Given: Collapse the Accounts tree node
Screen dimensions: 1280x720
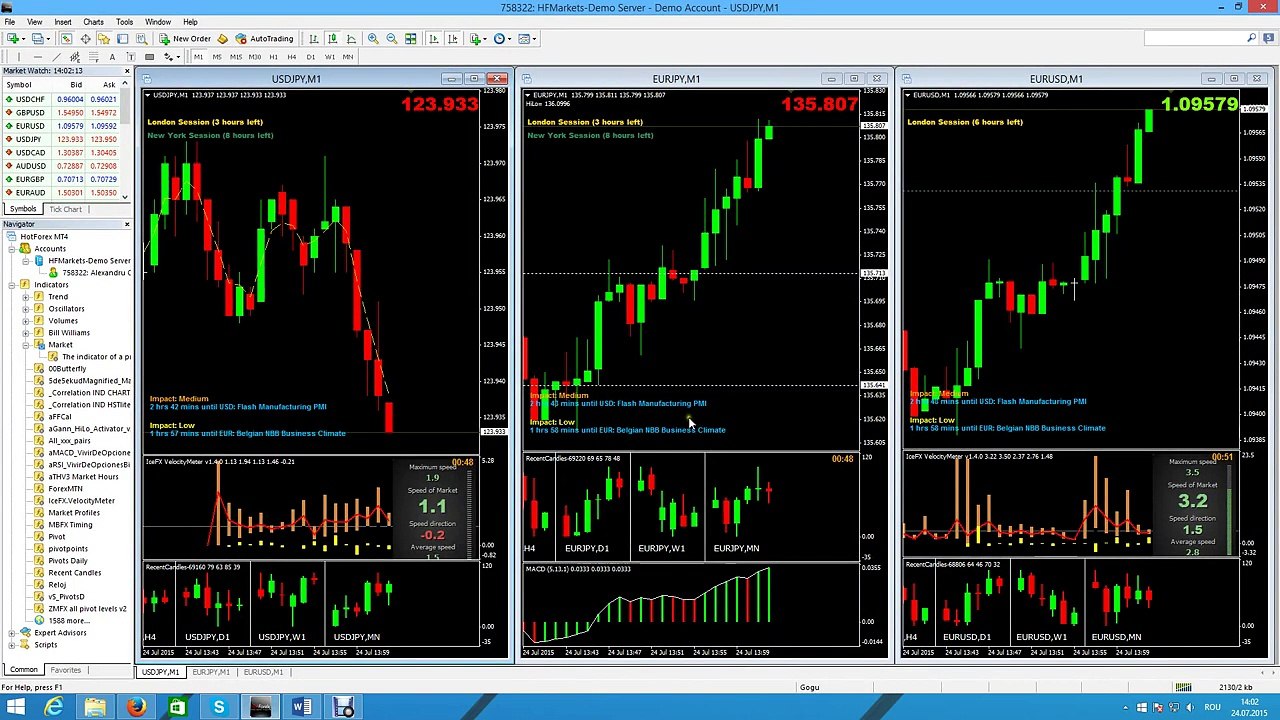Looking at the screenshot, I should (12, 248).
